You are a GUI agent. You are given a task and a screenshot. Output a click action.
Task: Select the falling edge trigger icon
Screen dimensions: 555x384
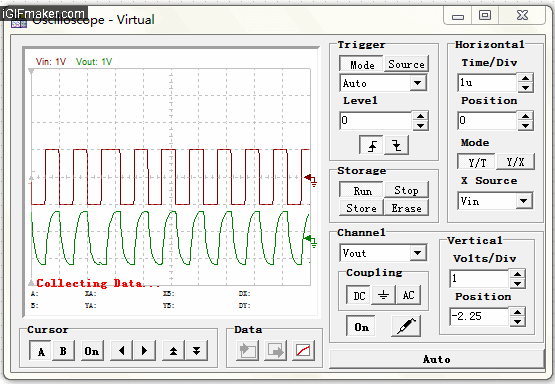[x=396, y=145]
